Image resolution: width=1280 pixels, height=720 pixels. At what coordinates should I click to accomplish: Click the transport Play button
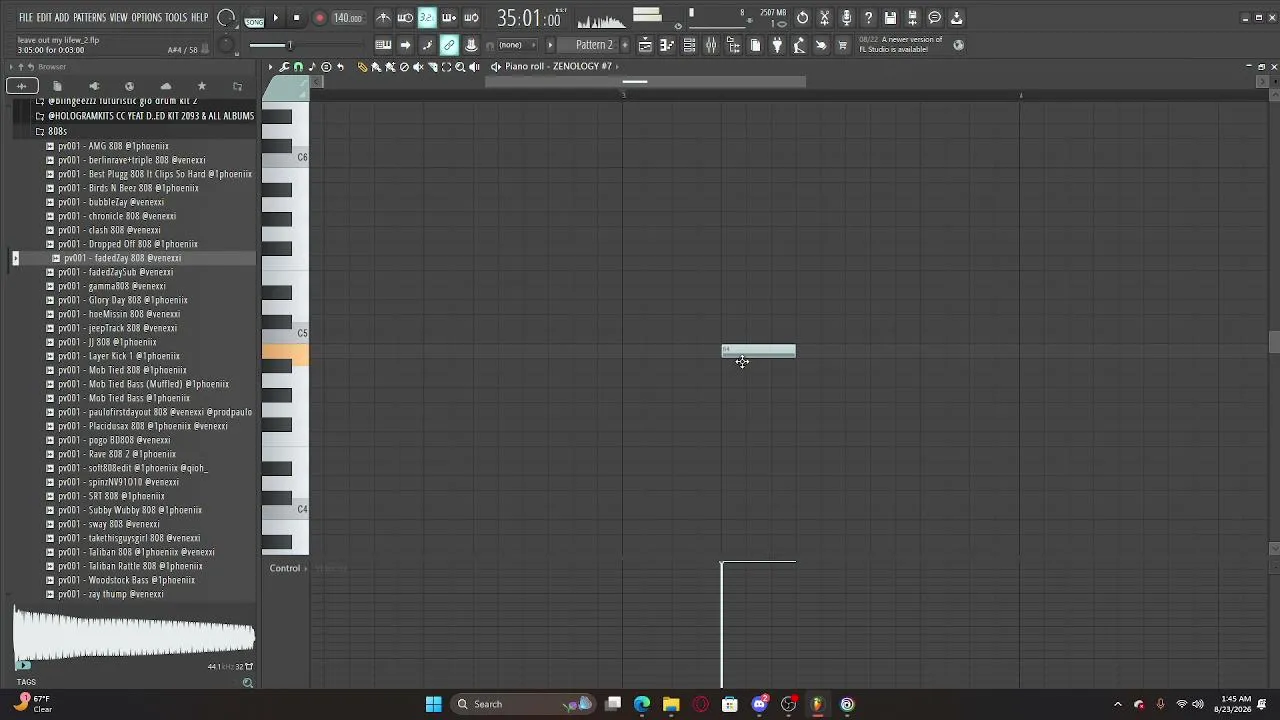click(x=276, y=18)
